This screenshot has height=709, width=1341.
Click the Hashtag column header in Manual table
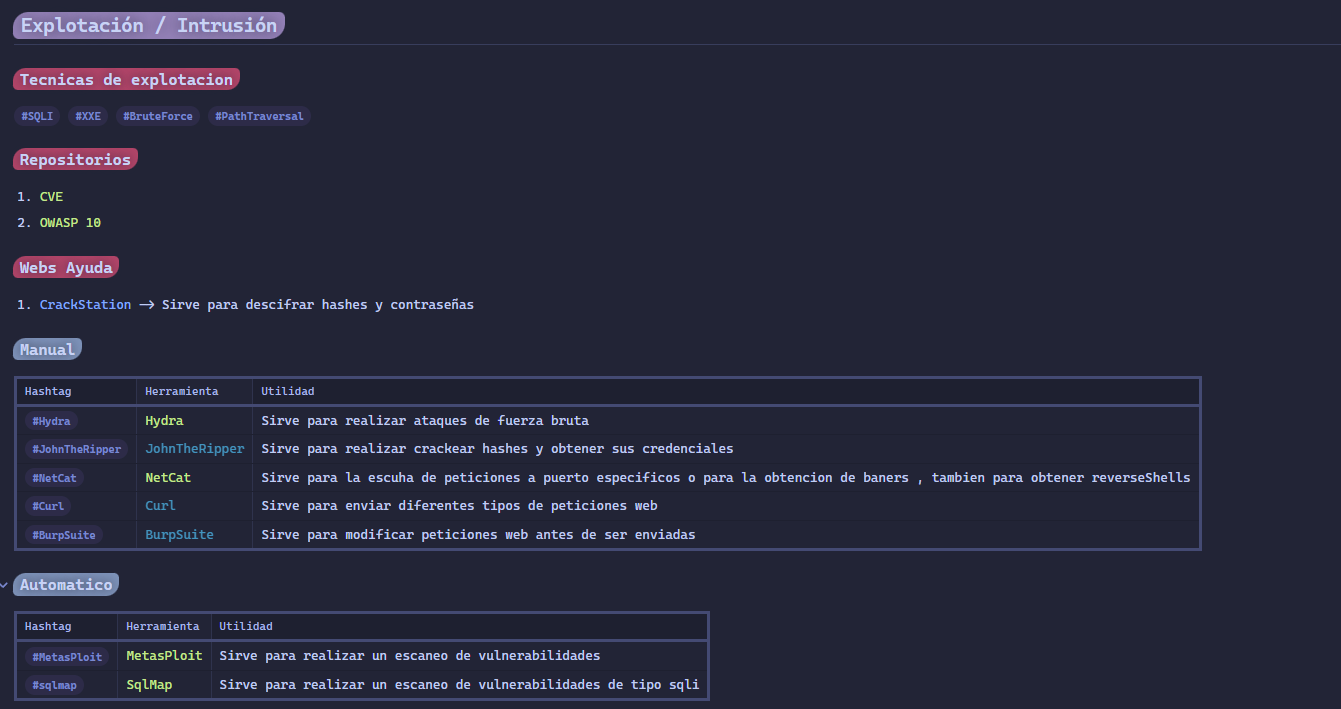coord(46,391)
